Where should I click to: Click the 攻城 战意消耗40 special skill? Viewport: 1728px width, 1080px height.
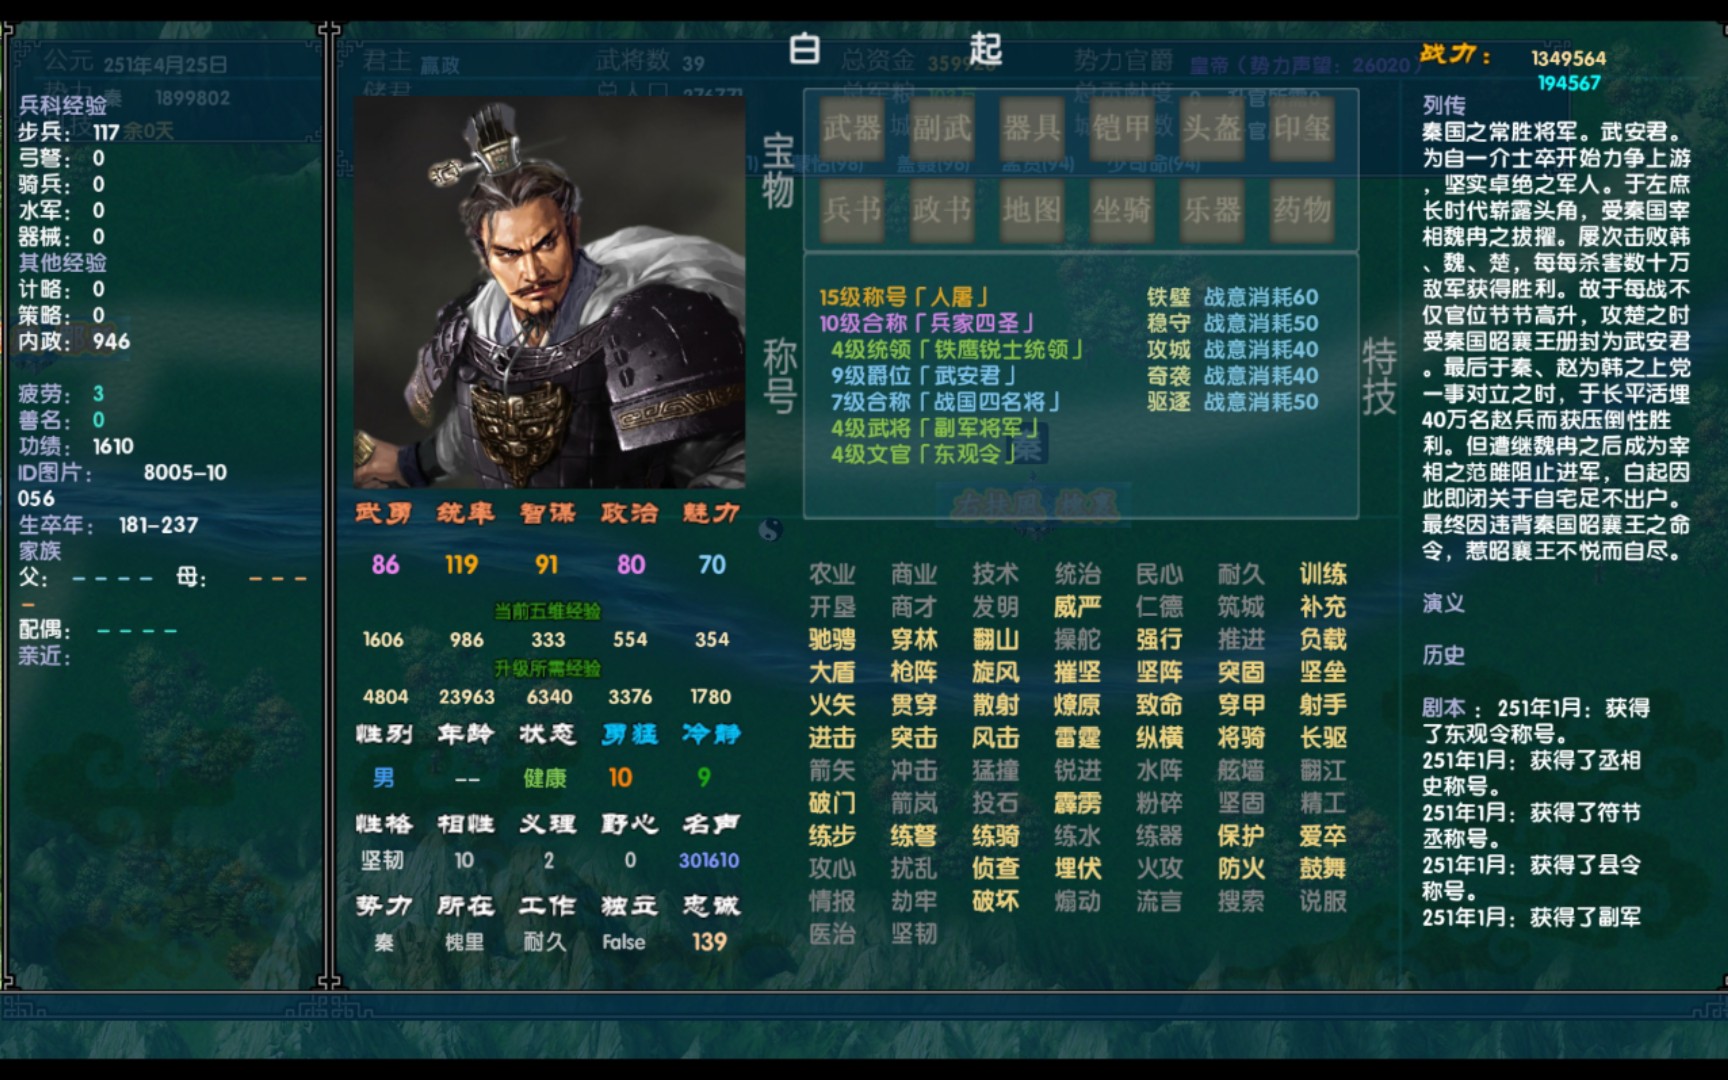[x=1232, y=349]
